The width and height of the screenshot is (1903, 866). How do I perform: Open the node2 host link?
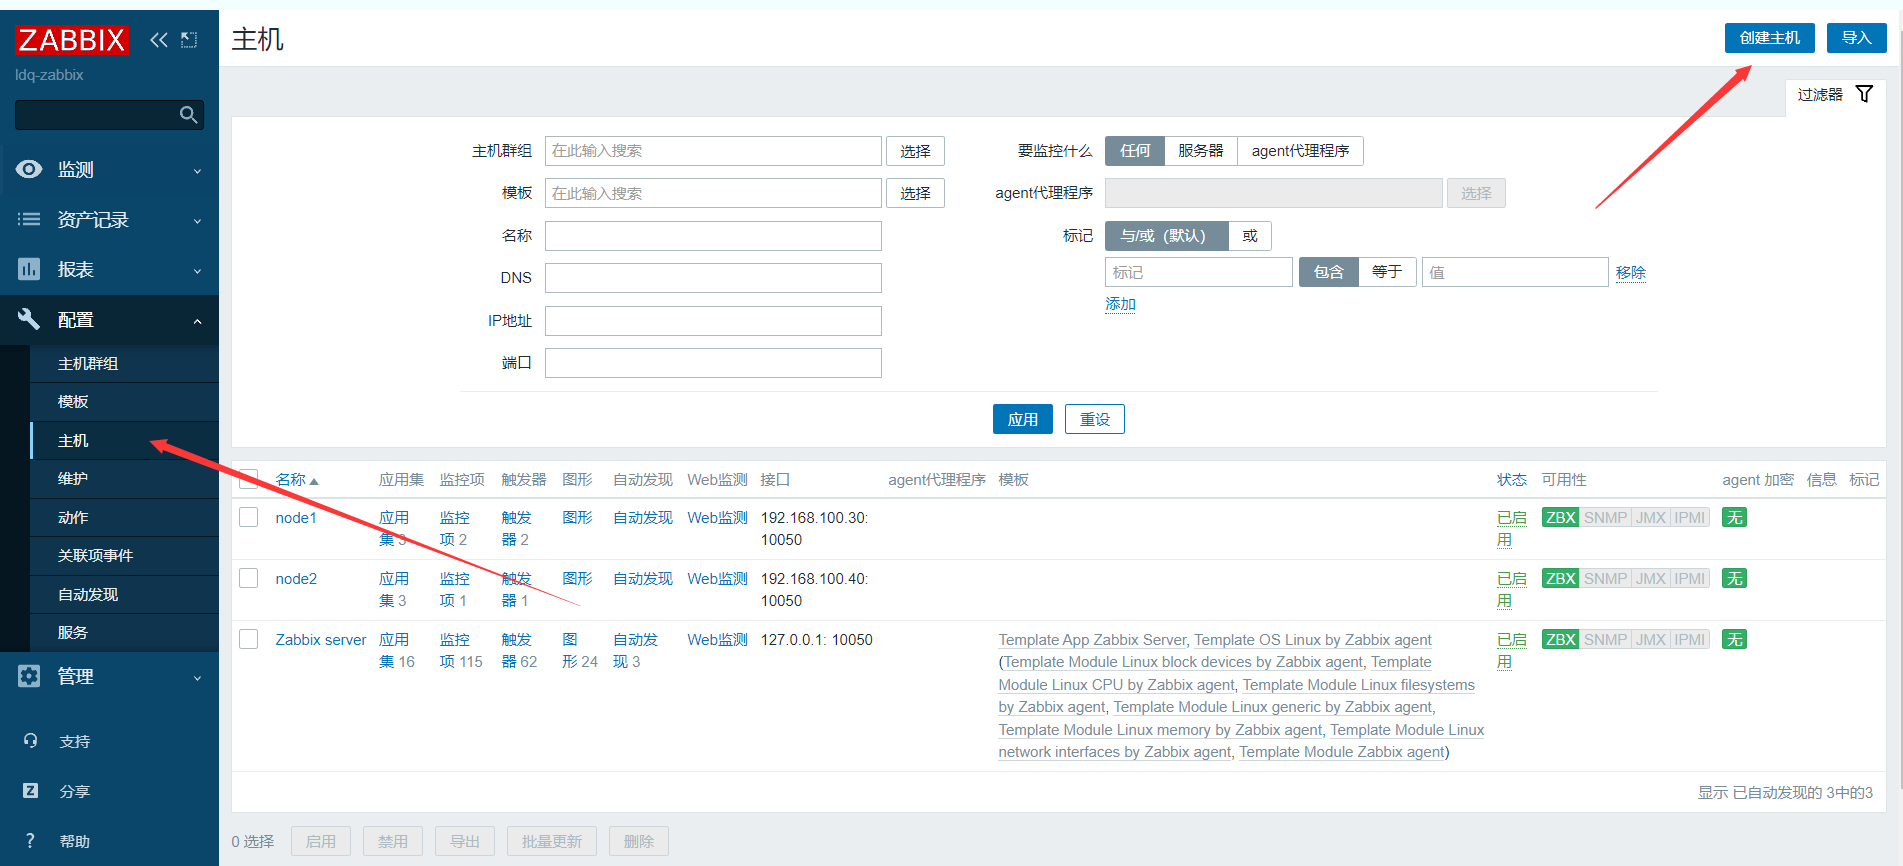pos(296,579)
